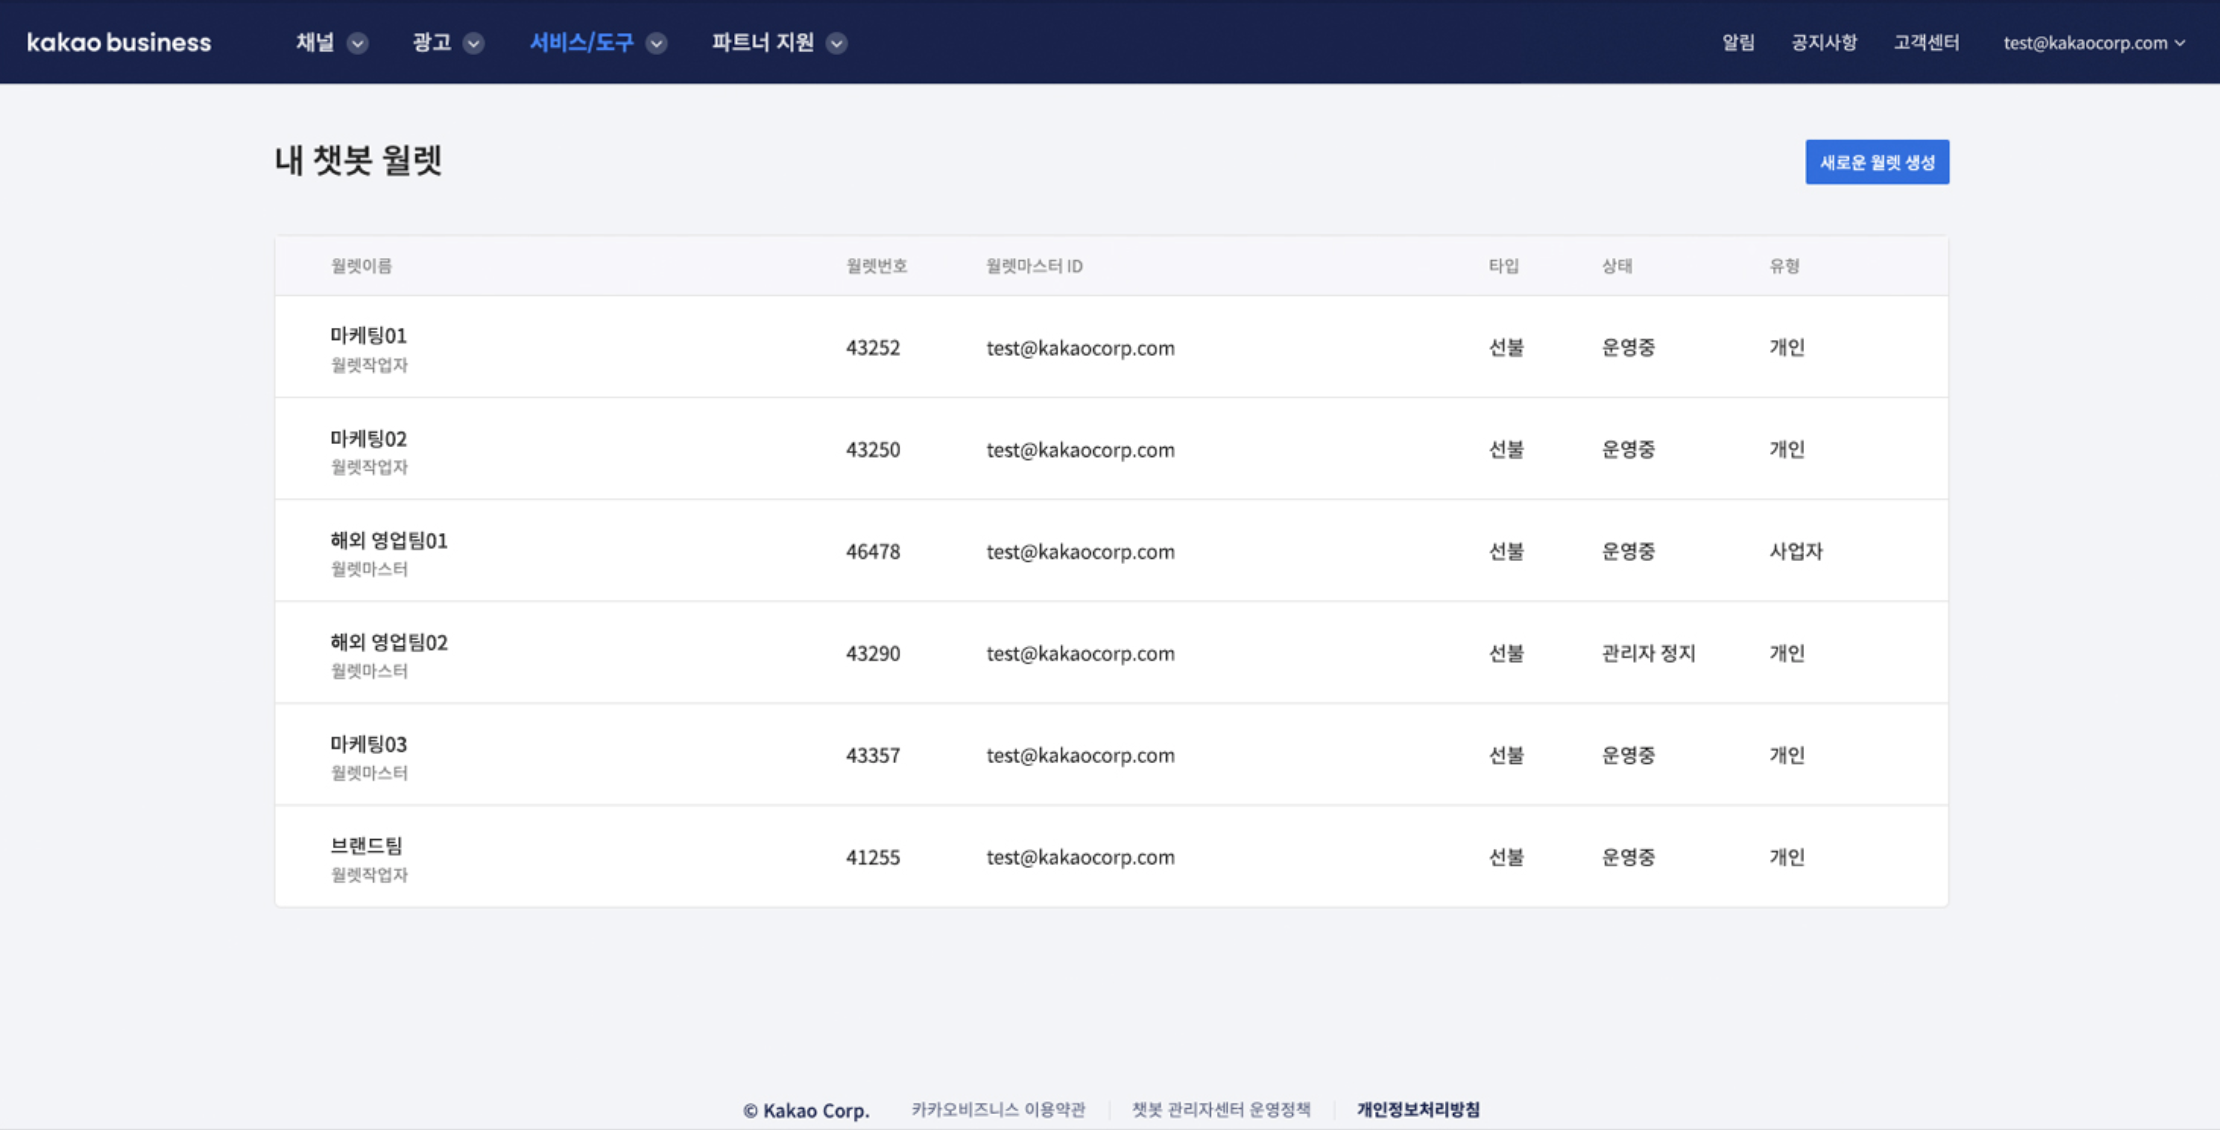Select 해외 영업팀02 suspended wallet
This screenshot has height=1130, width=2220.
tap(388, 643)
